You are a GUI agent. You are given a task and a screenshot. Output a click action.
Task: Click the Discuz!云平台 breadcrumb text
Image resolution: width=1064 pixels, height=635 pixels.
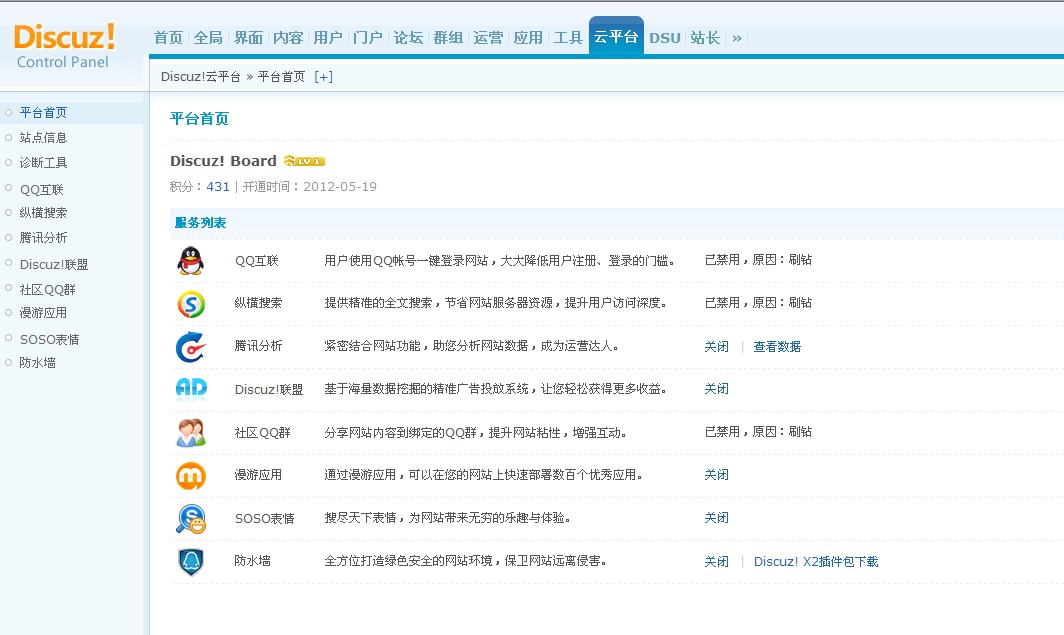[201, 77]
